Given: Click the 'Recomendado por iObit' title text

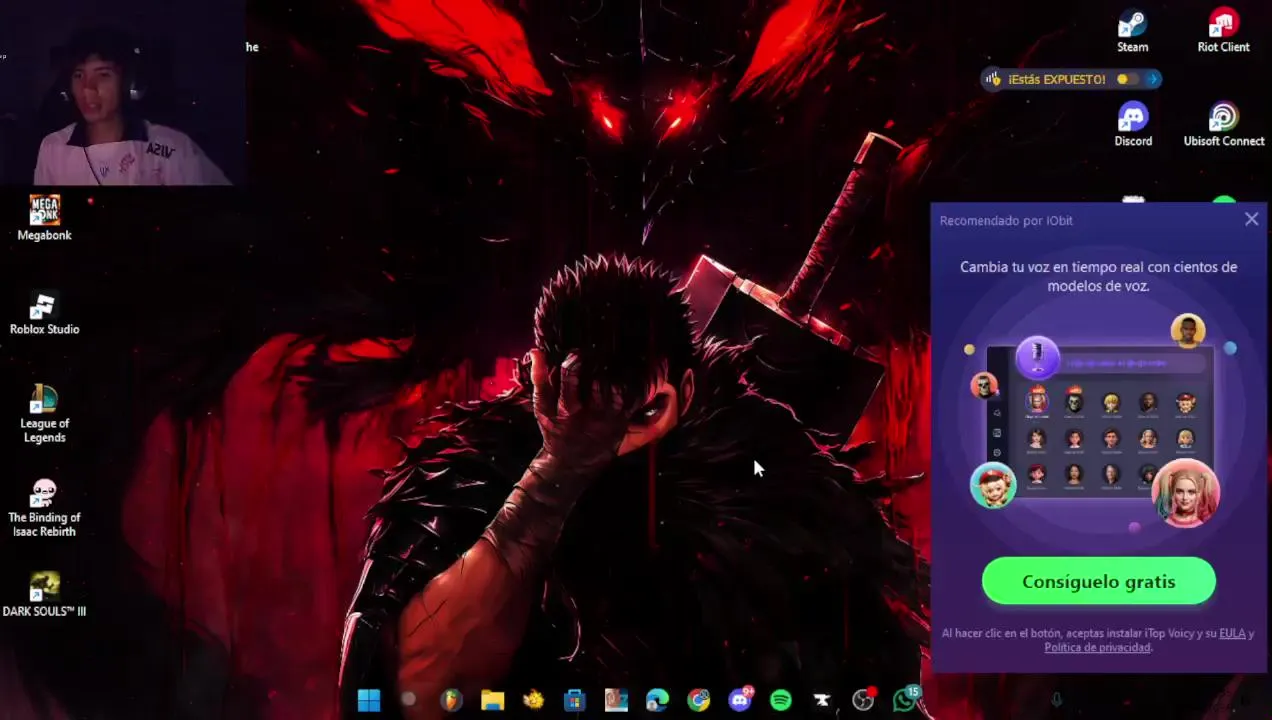Looking at the screenshot, I should (1006, 220).
